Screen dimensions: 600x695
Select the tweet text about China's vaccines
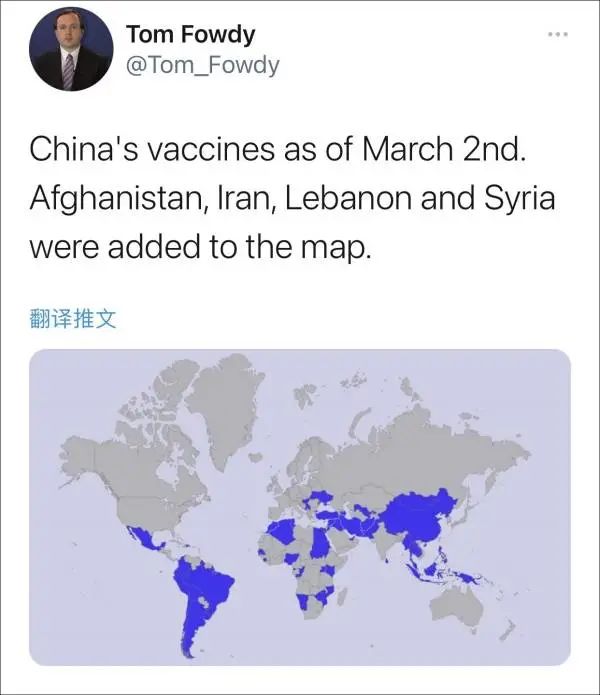(292, 198)
